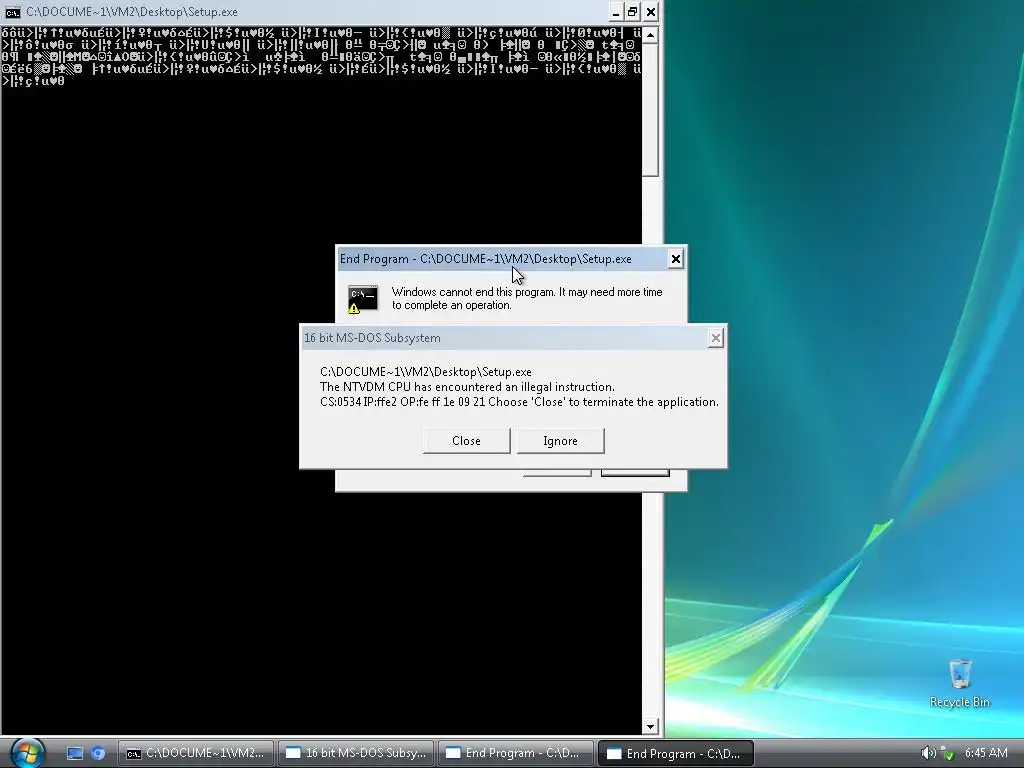The image size is (1024, 768).
Task: Click the garbled console output text
Action: pyautogui.click(x=321, y=57)
